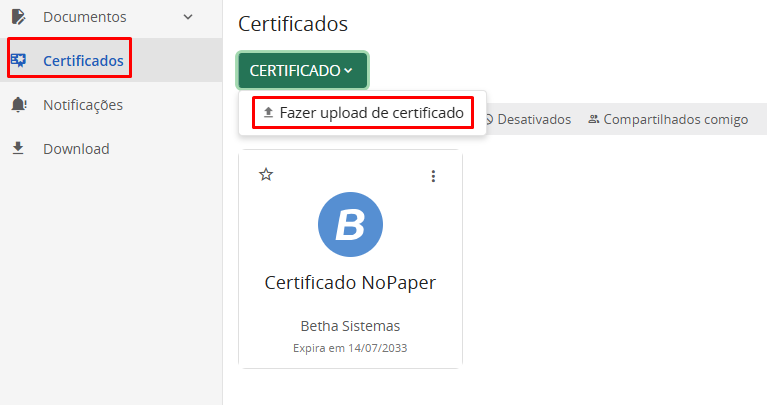This screenshot has width=767, height=405.
Task: Expand the Documentos chevron in sidebar
Action: click(x=188, y=17)
